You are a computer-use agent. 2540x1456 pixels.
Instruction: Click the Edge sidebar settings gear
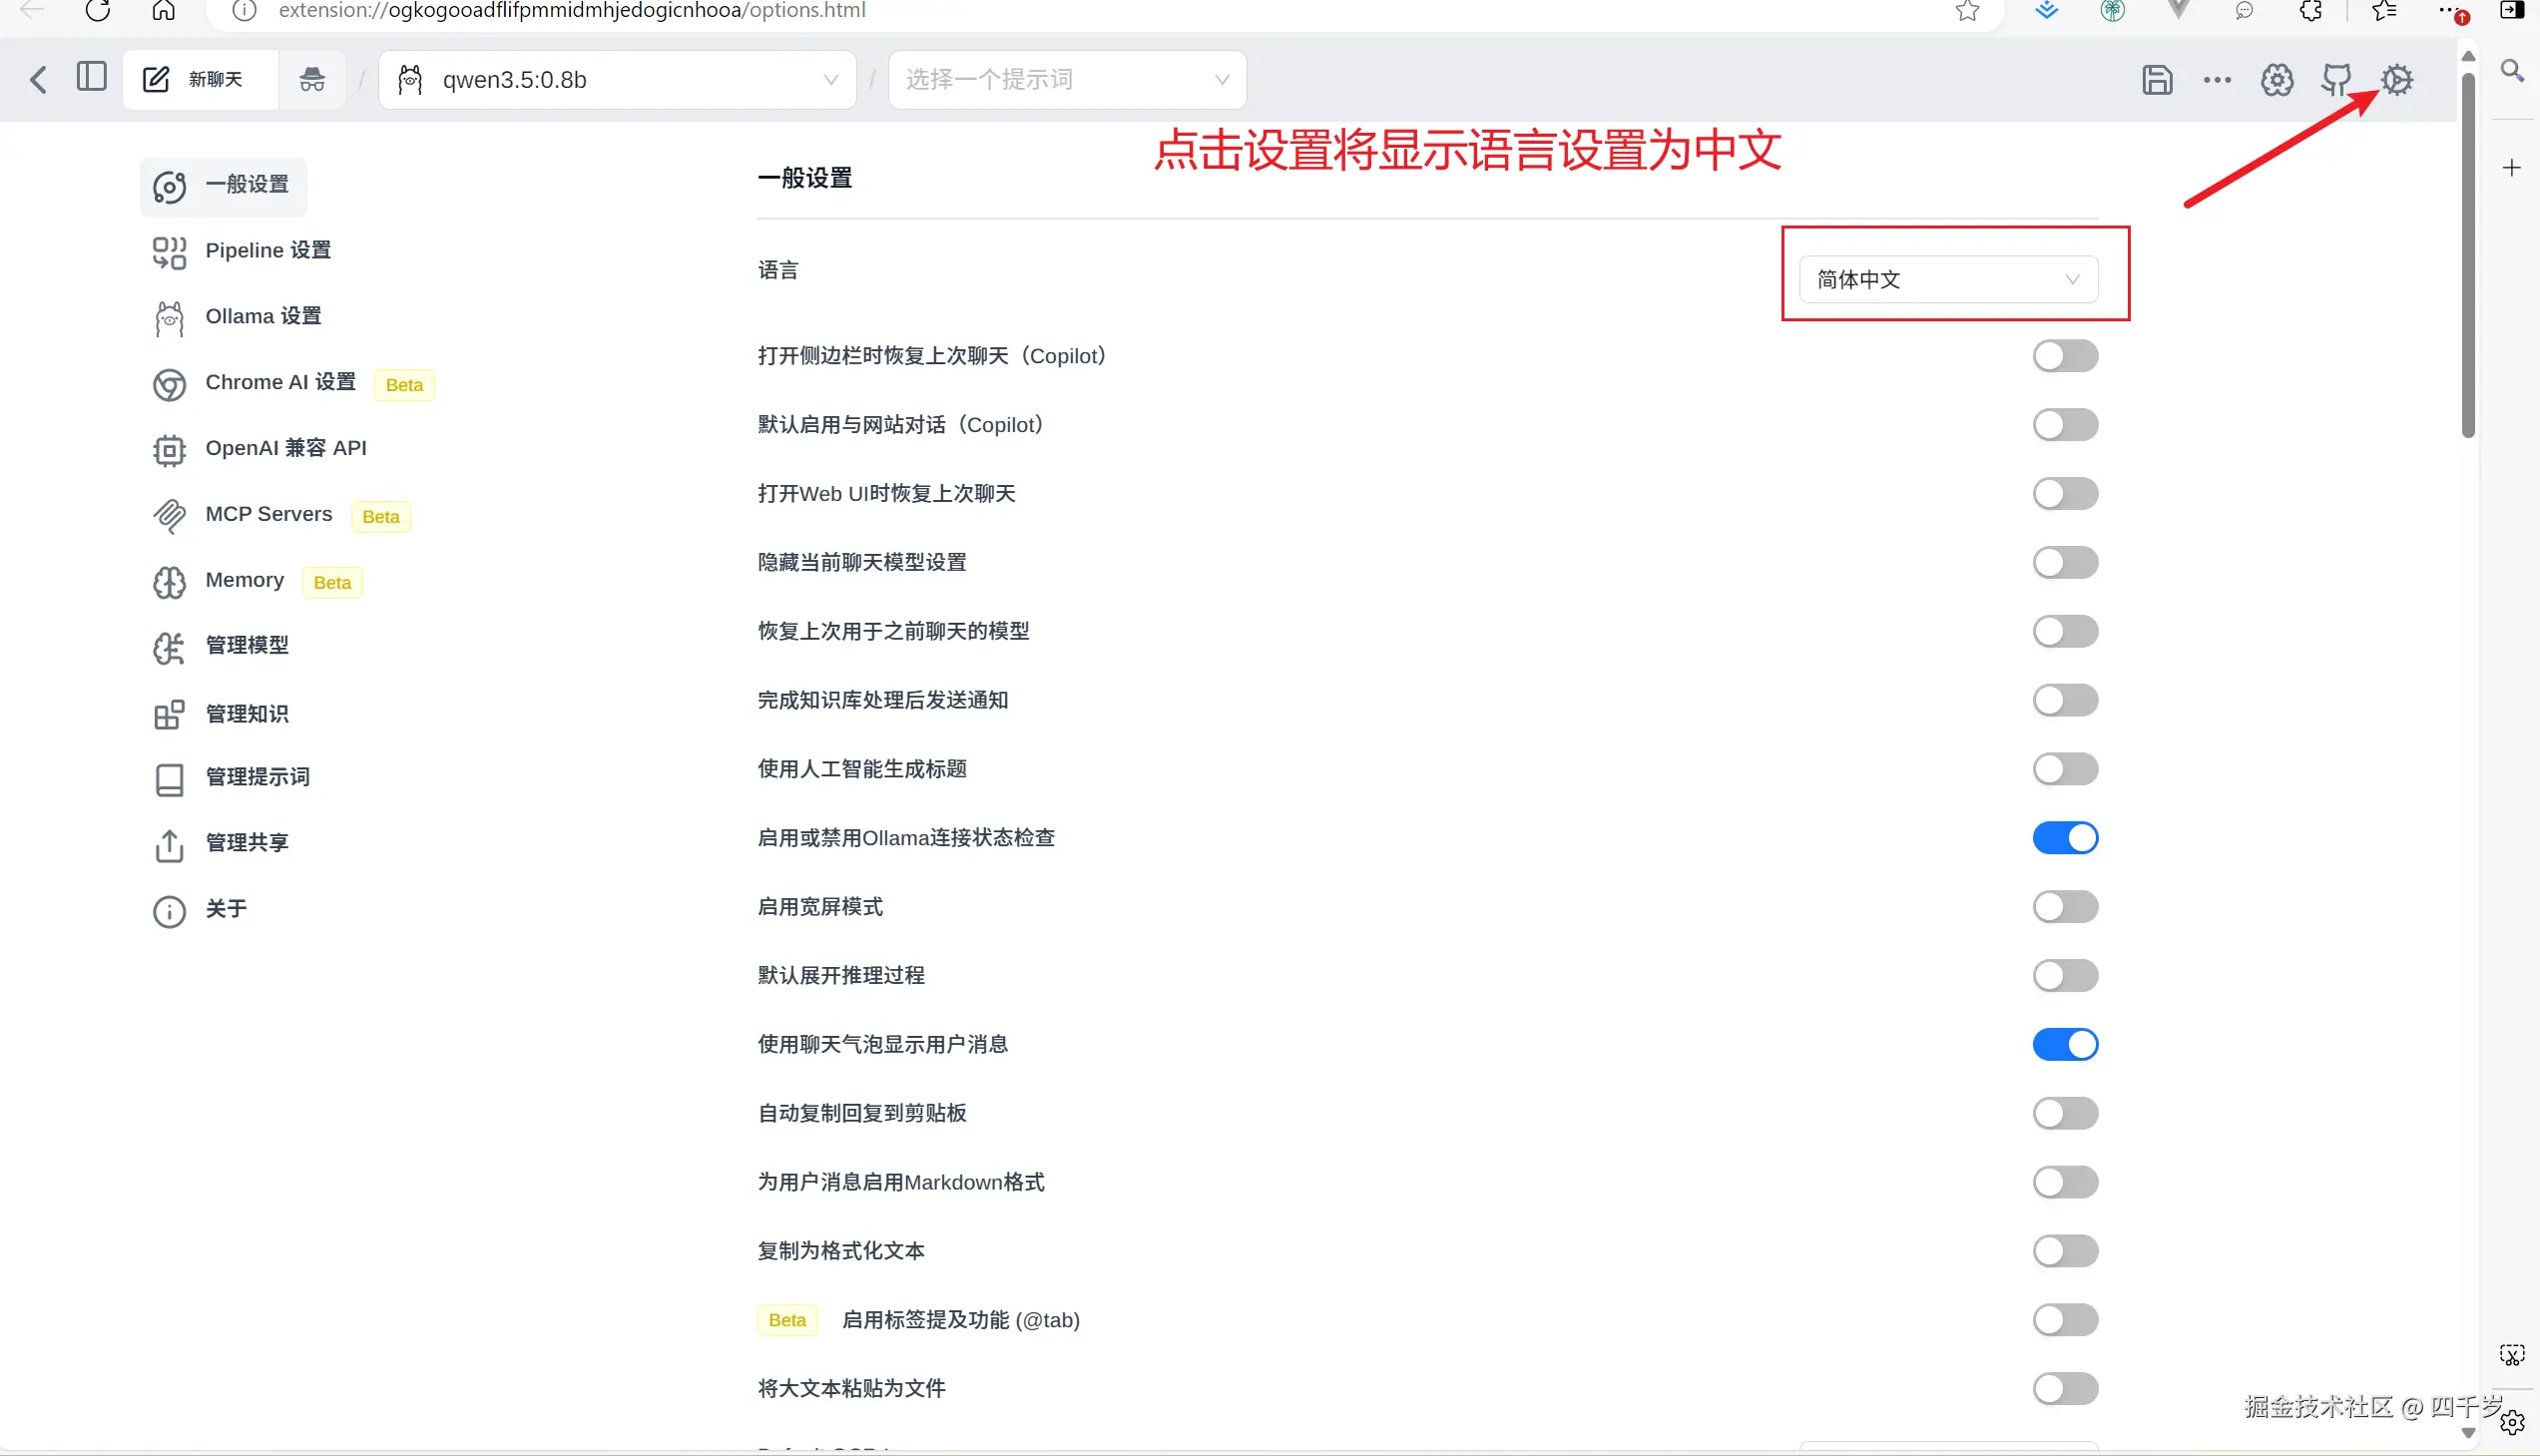click(x=2512, y=1423)
